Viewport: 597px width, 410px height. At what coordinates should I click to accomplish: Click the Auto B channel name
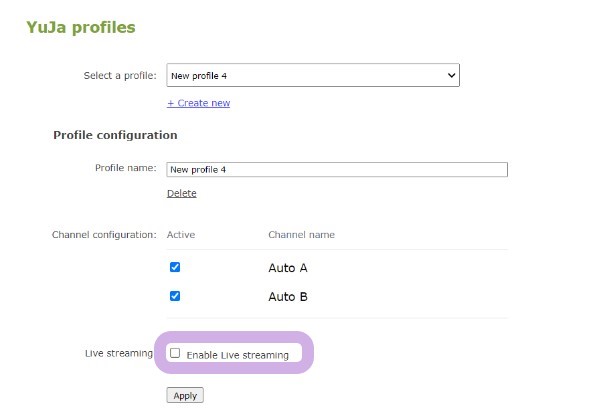[x=288, y=297]
